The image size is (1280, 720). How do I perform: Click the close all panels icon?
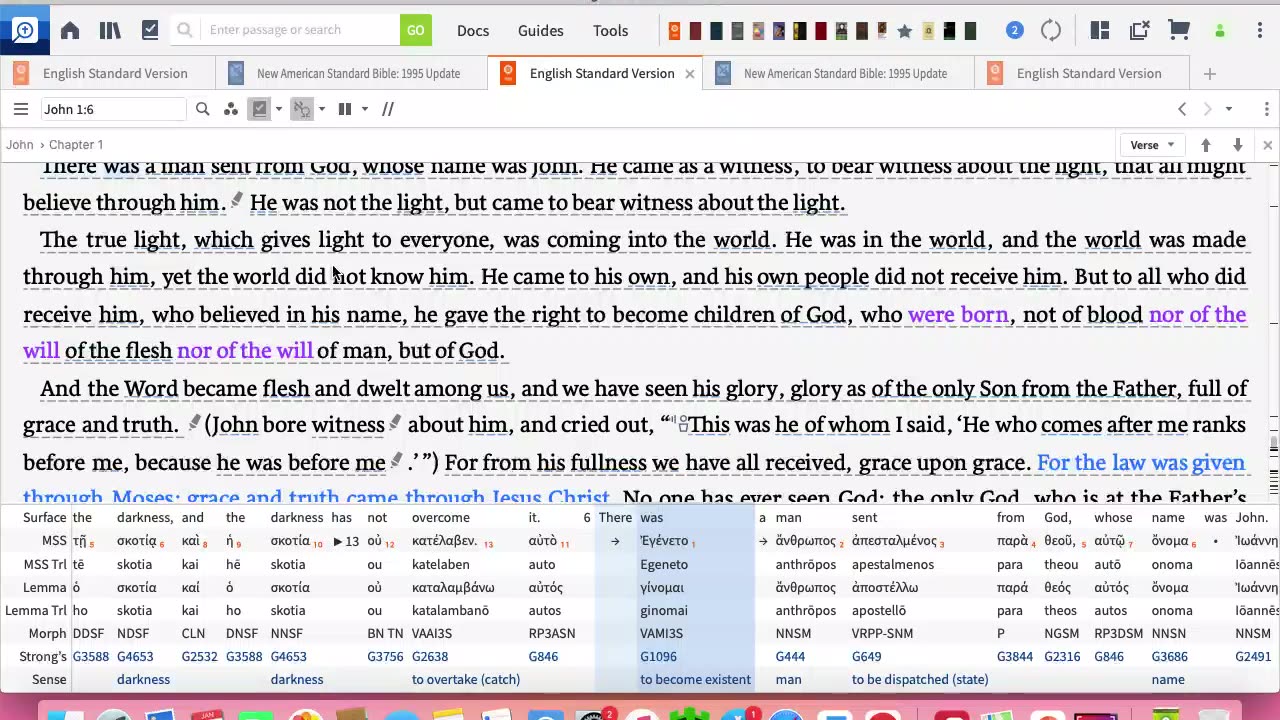point(1139,30)
